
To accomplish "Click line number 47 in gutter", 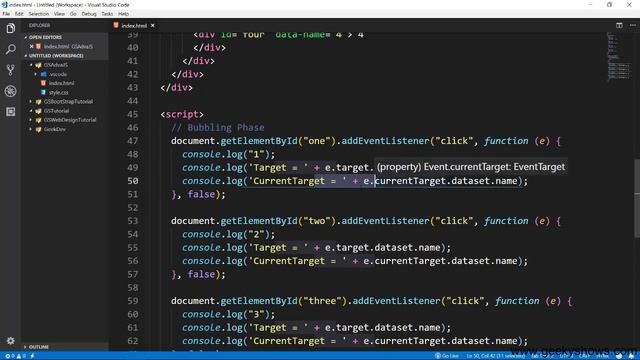I will pos(133,141).
